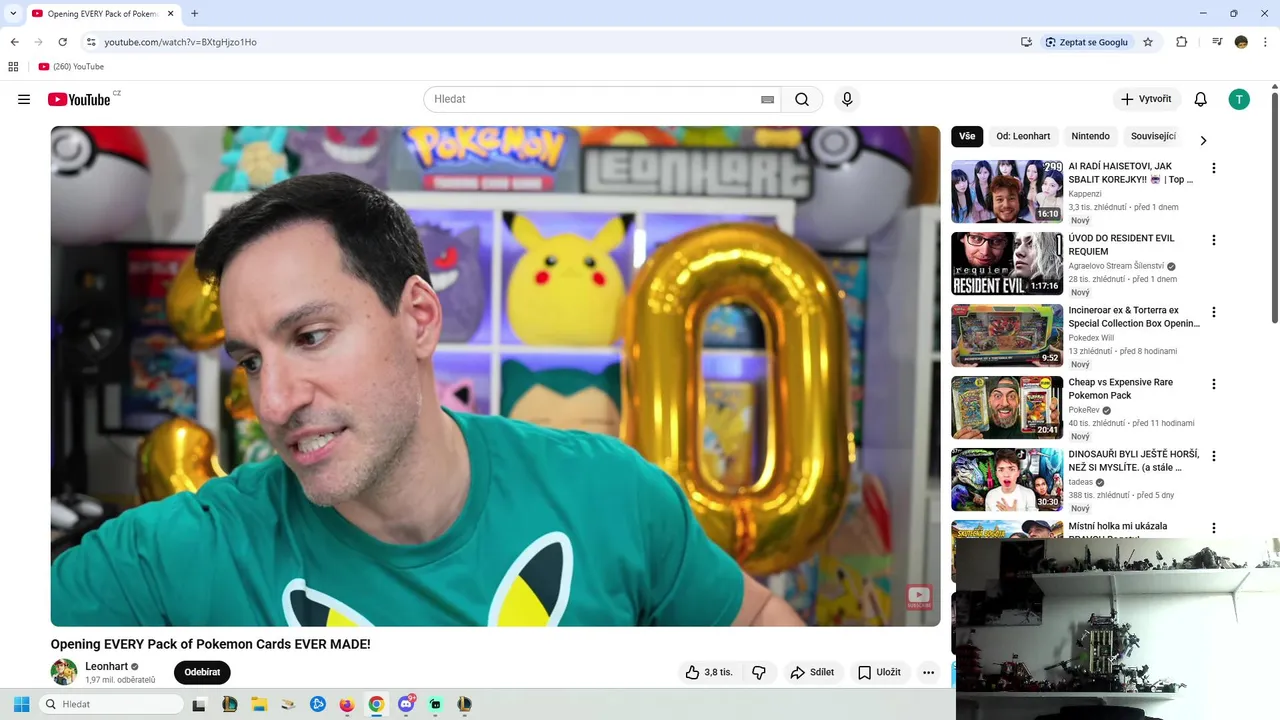Image resolution: width=1280 pixels, height=720 pixels.
Task: Close the Opening EVERY Pack tab
Action: click(171, 14)
